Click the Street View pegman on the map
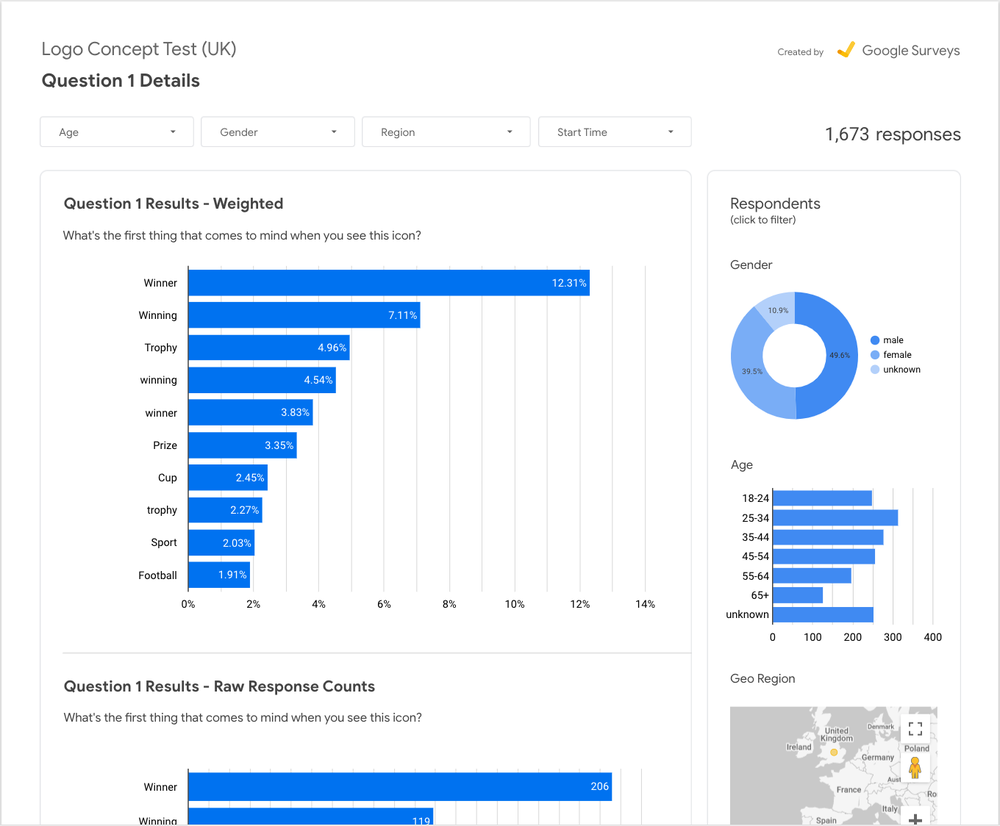The height and width of the screenshot is (826, 1000). (x=915, y=767)
